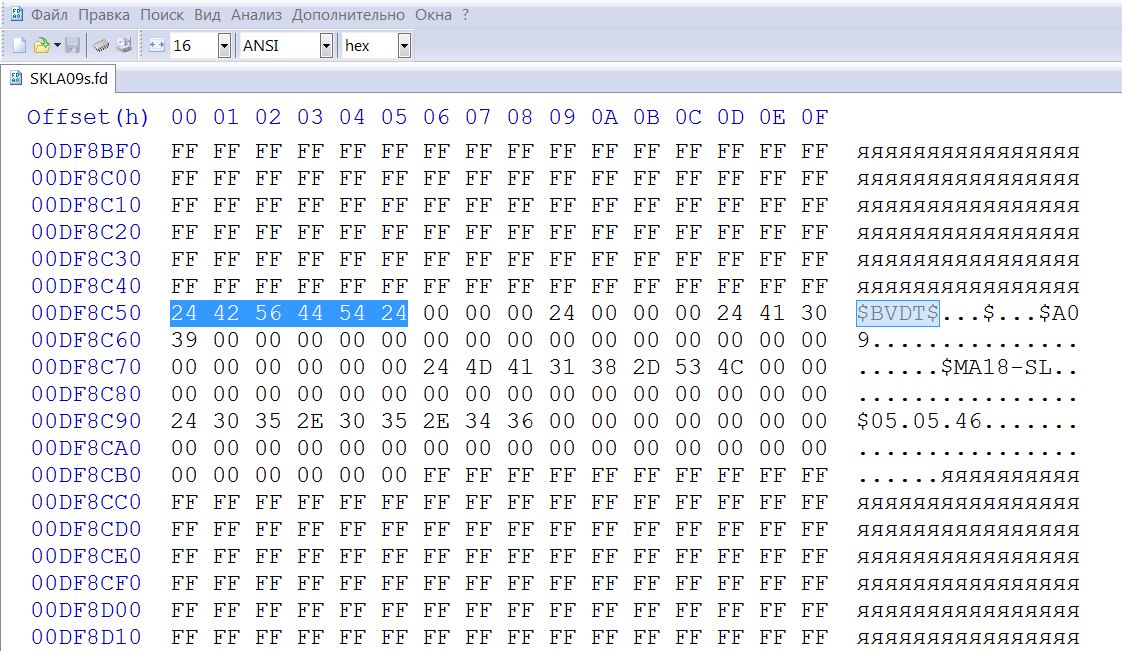
Task: Click byte 53 in row 00DF8C70
Action: point(688,367)
